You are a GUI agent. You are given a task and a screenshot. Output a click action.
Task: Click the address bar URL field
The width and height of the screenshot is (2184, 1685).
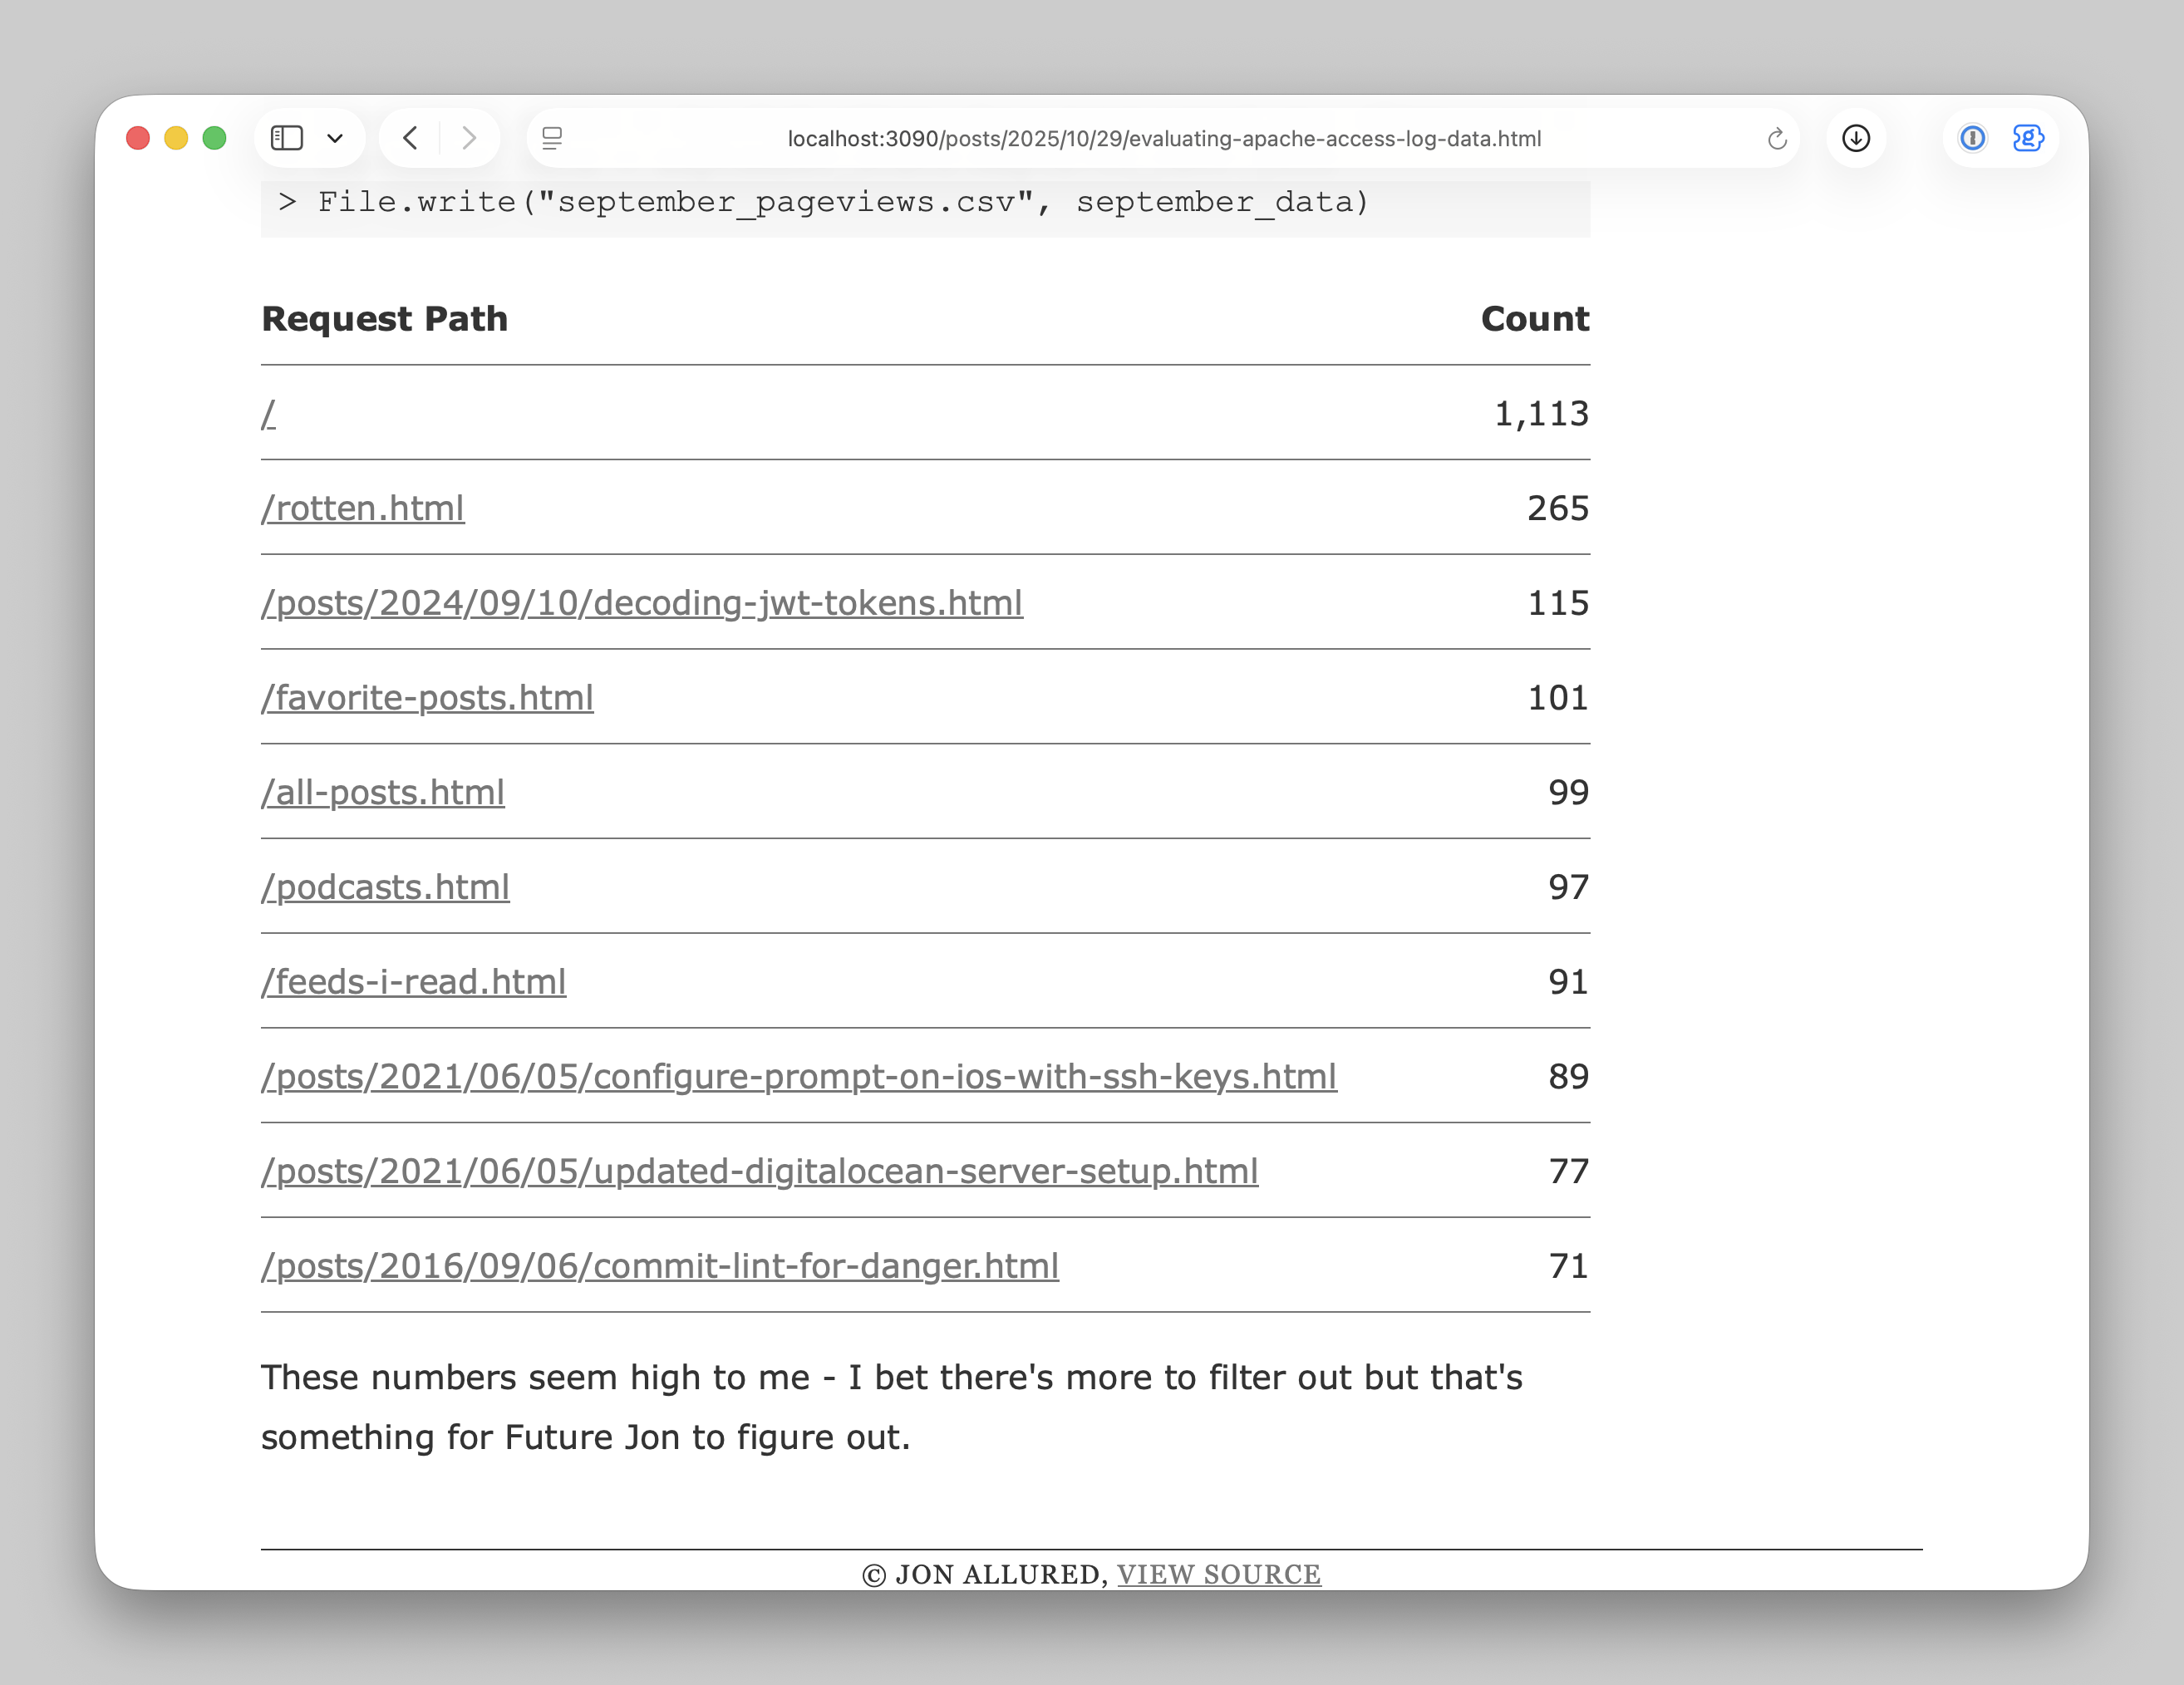tap(1162, 139)
